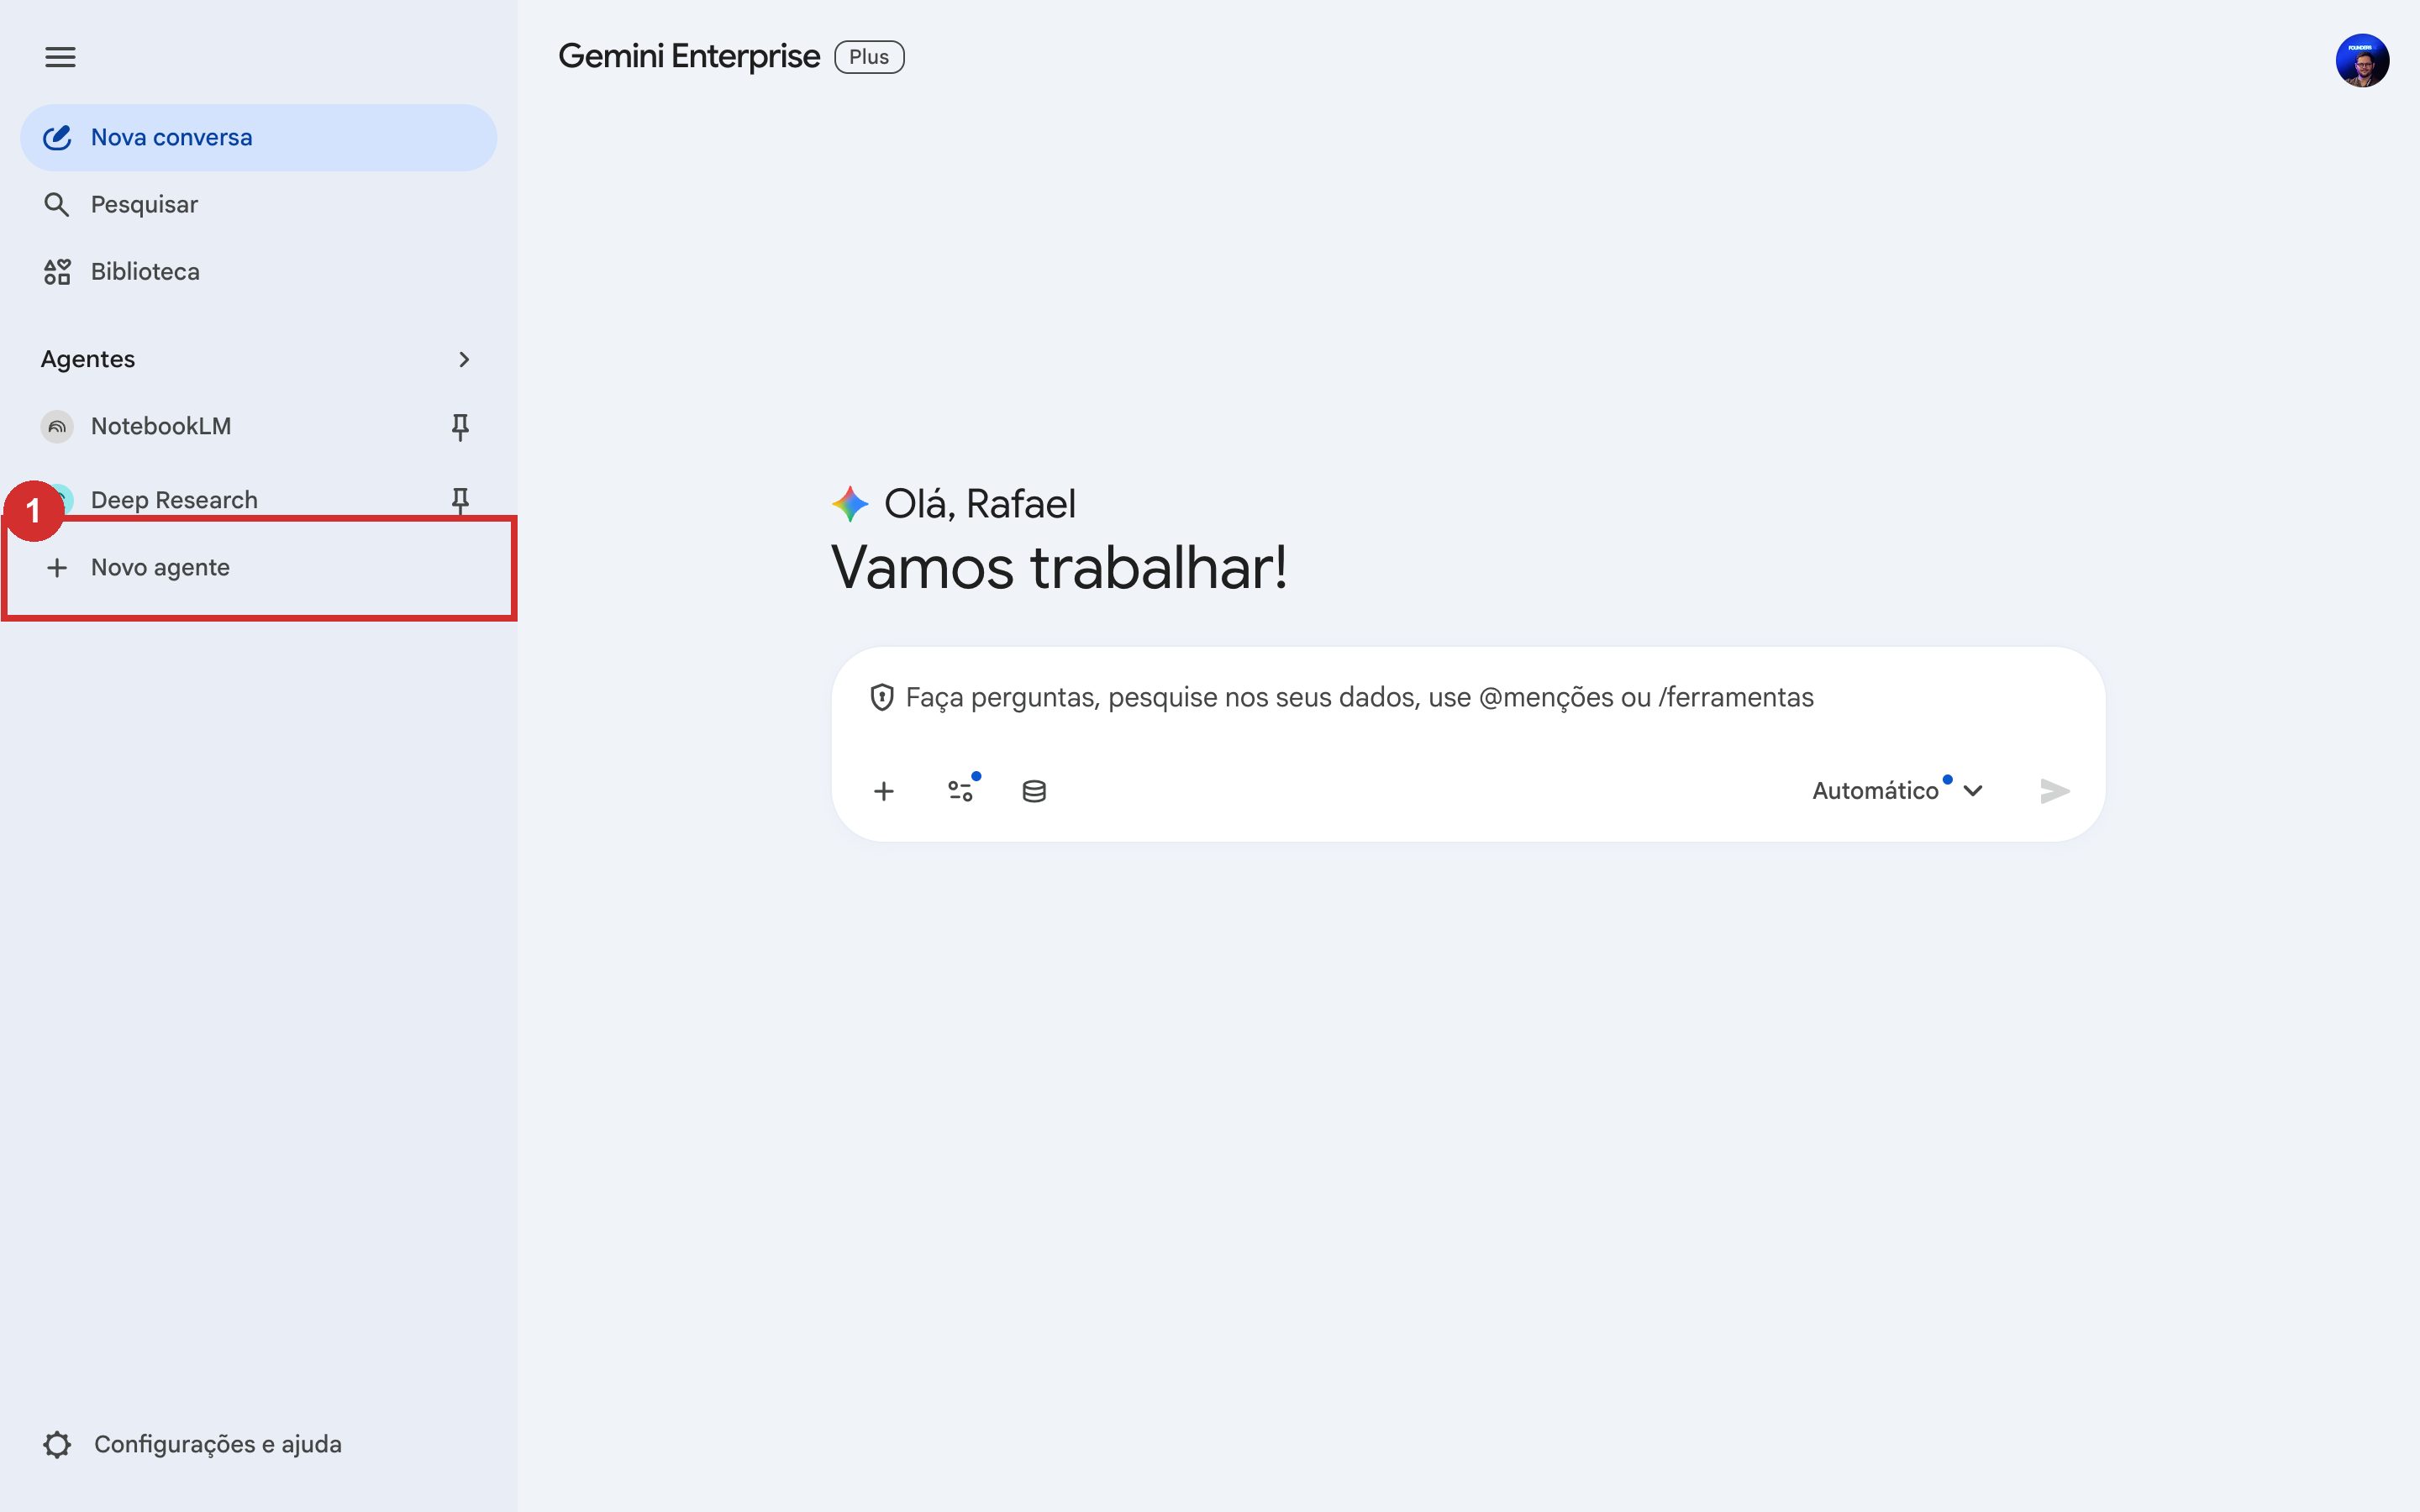The image size is (2420, 1512).
Task: Click the Plus plan badge
Action: click(x=869, y=57)
